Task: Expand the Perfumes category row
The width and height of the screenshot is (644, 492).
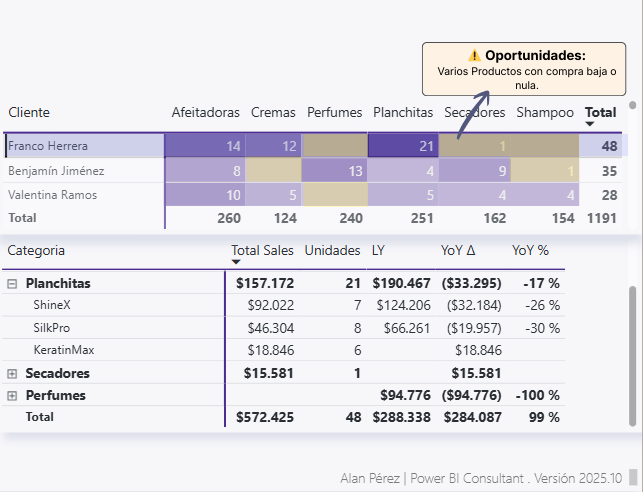Action: pos(12,396)
